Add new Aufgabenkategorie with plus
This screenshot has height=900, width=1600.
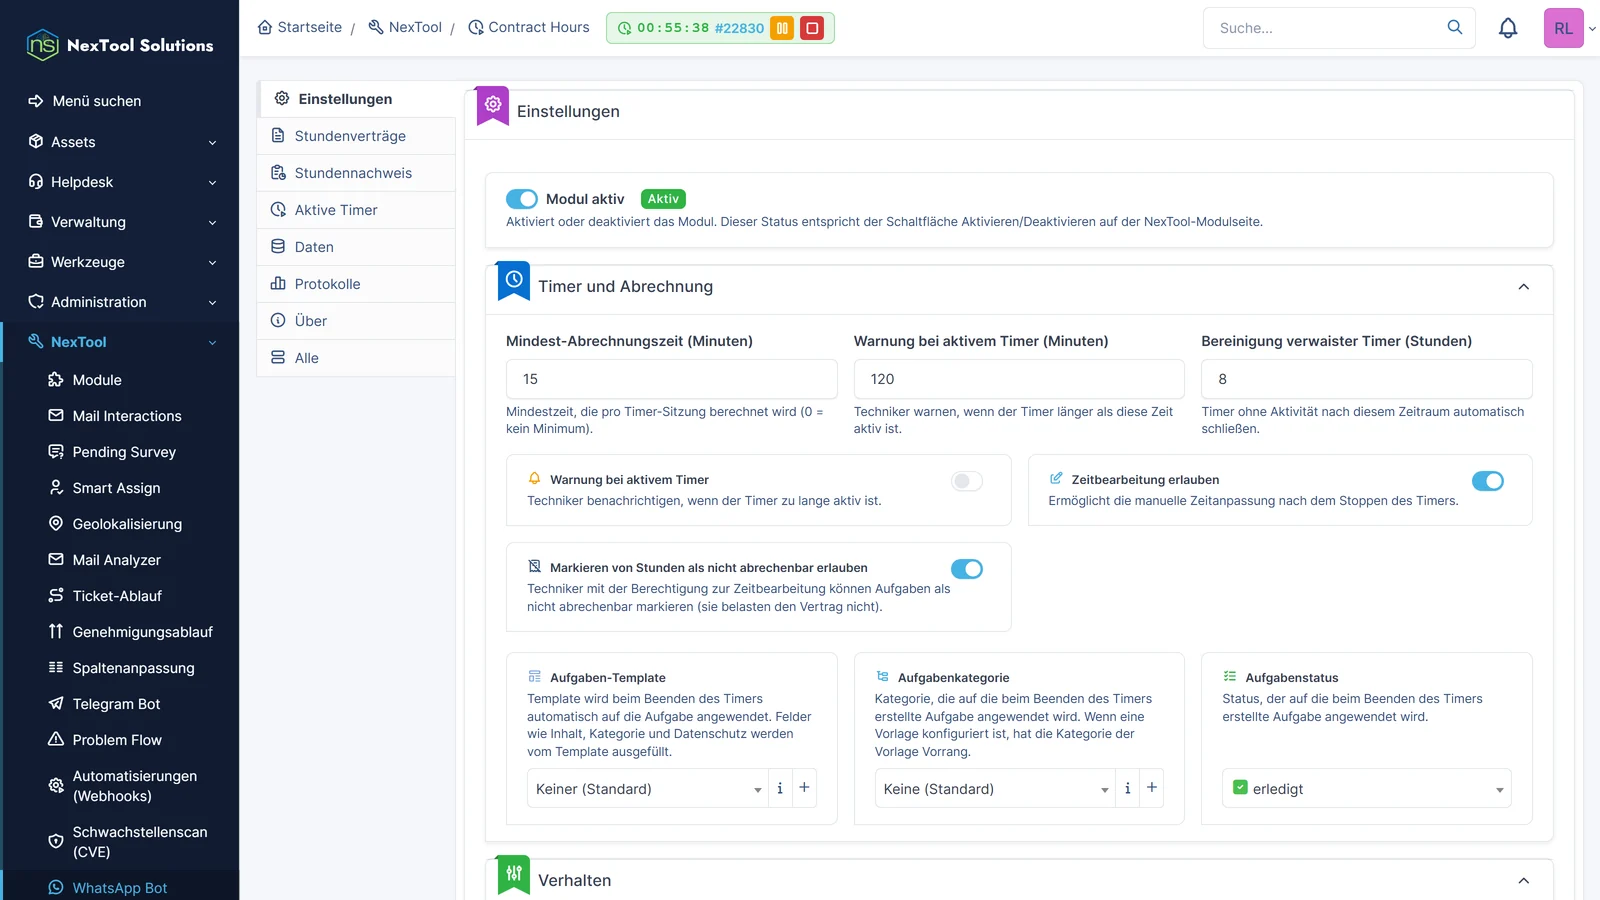pos(1152,788)
